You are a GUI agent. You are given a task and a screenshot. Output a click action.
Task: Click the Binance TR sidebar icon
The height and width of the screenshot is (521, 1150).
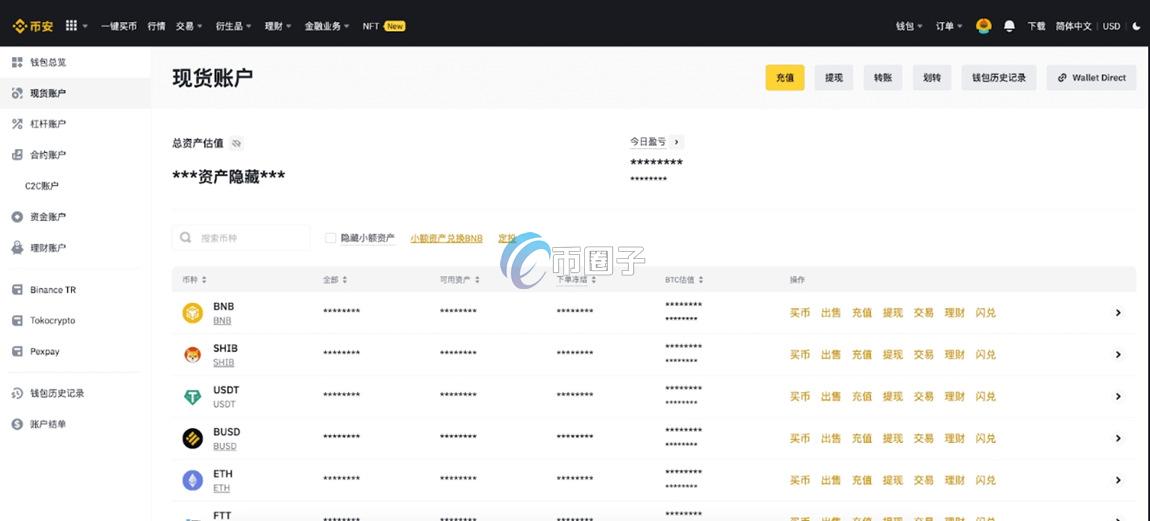(17, 290)
